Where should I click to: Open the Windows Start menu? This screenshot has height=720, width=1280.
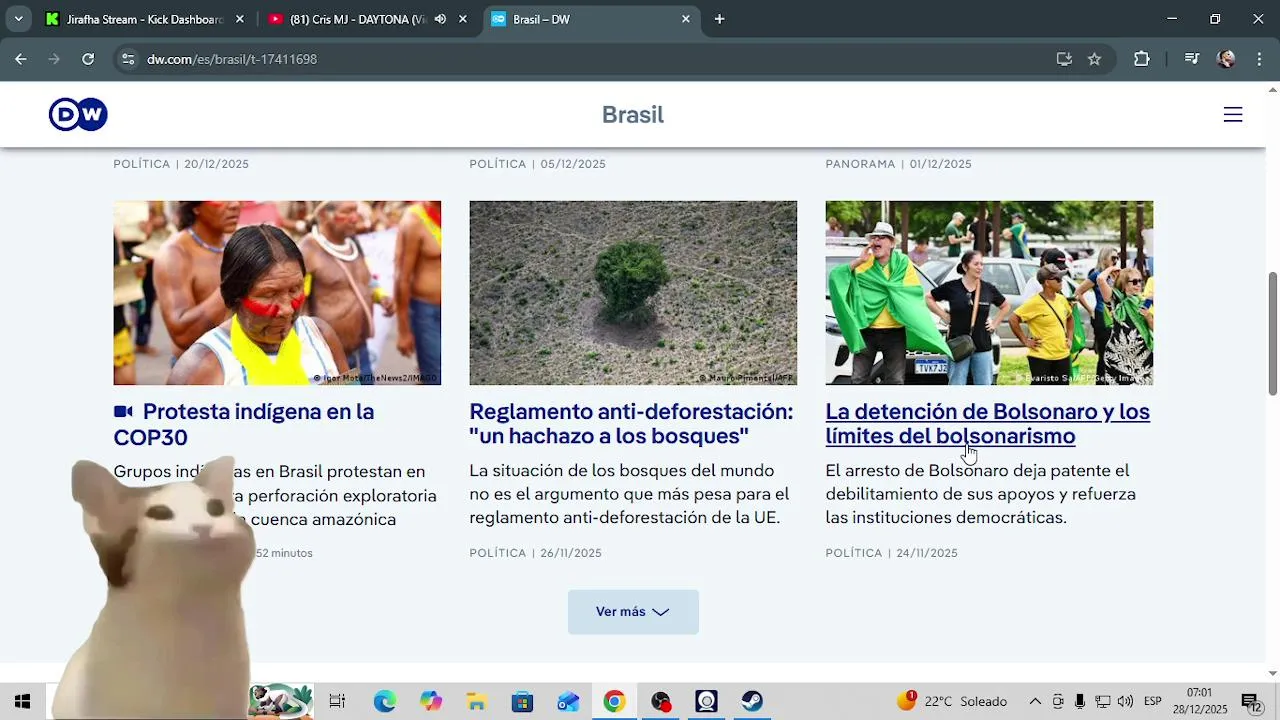coord(22,701)
